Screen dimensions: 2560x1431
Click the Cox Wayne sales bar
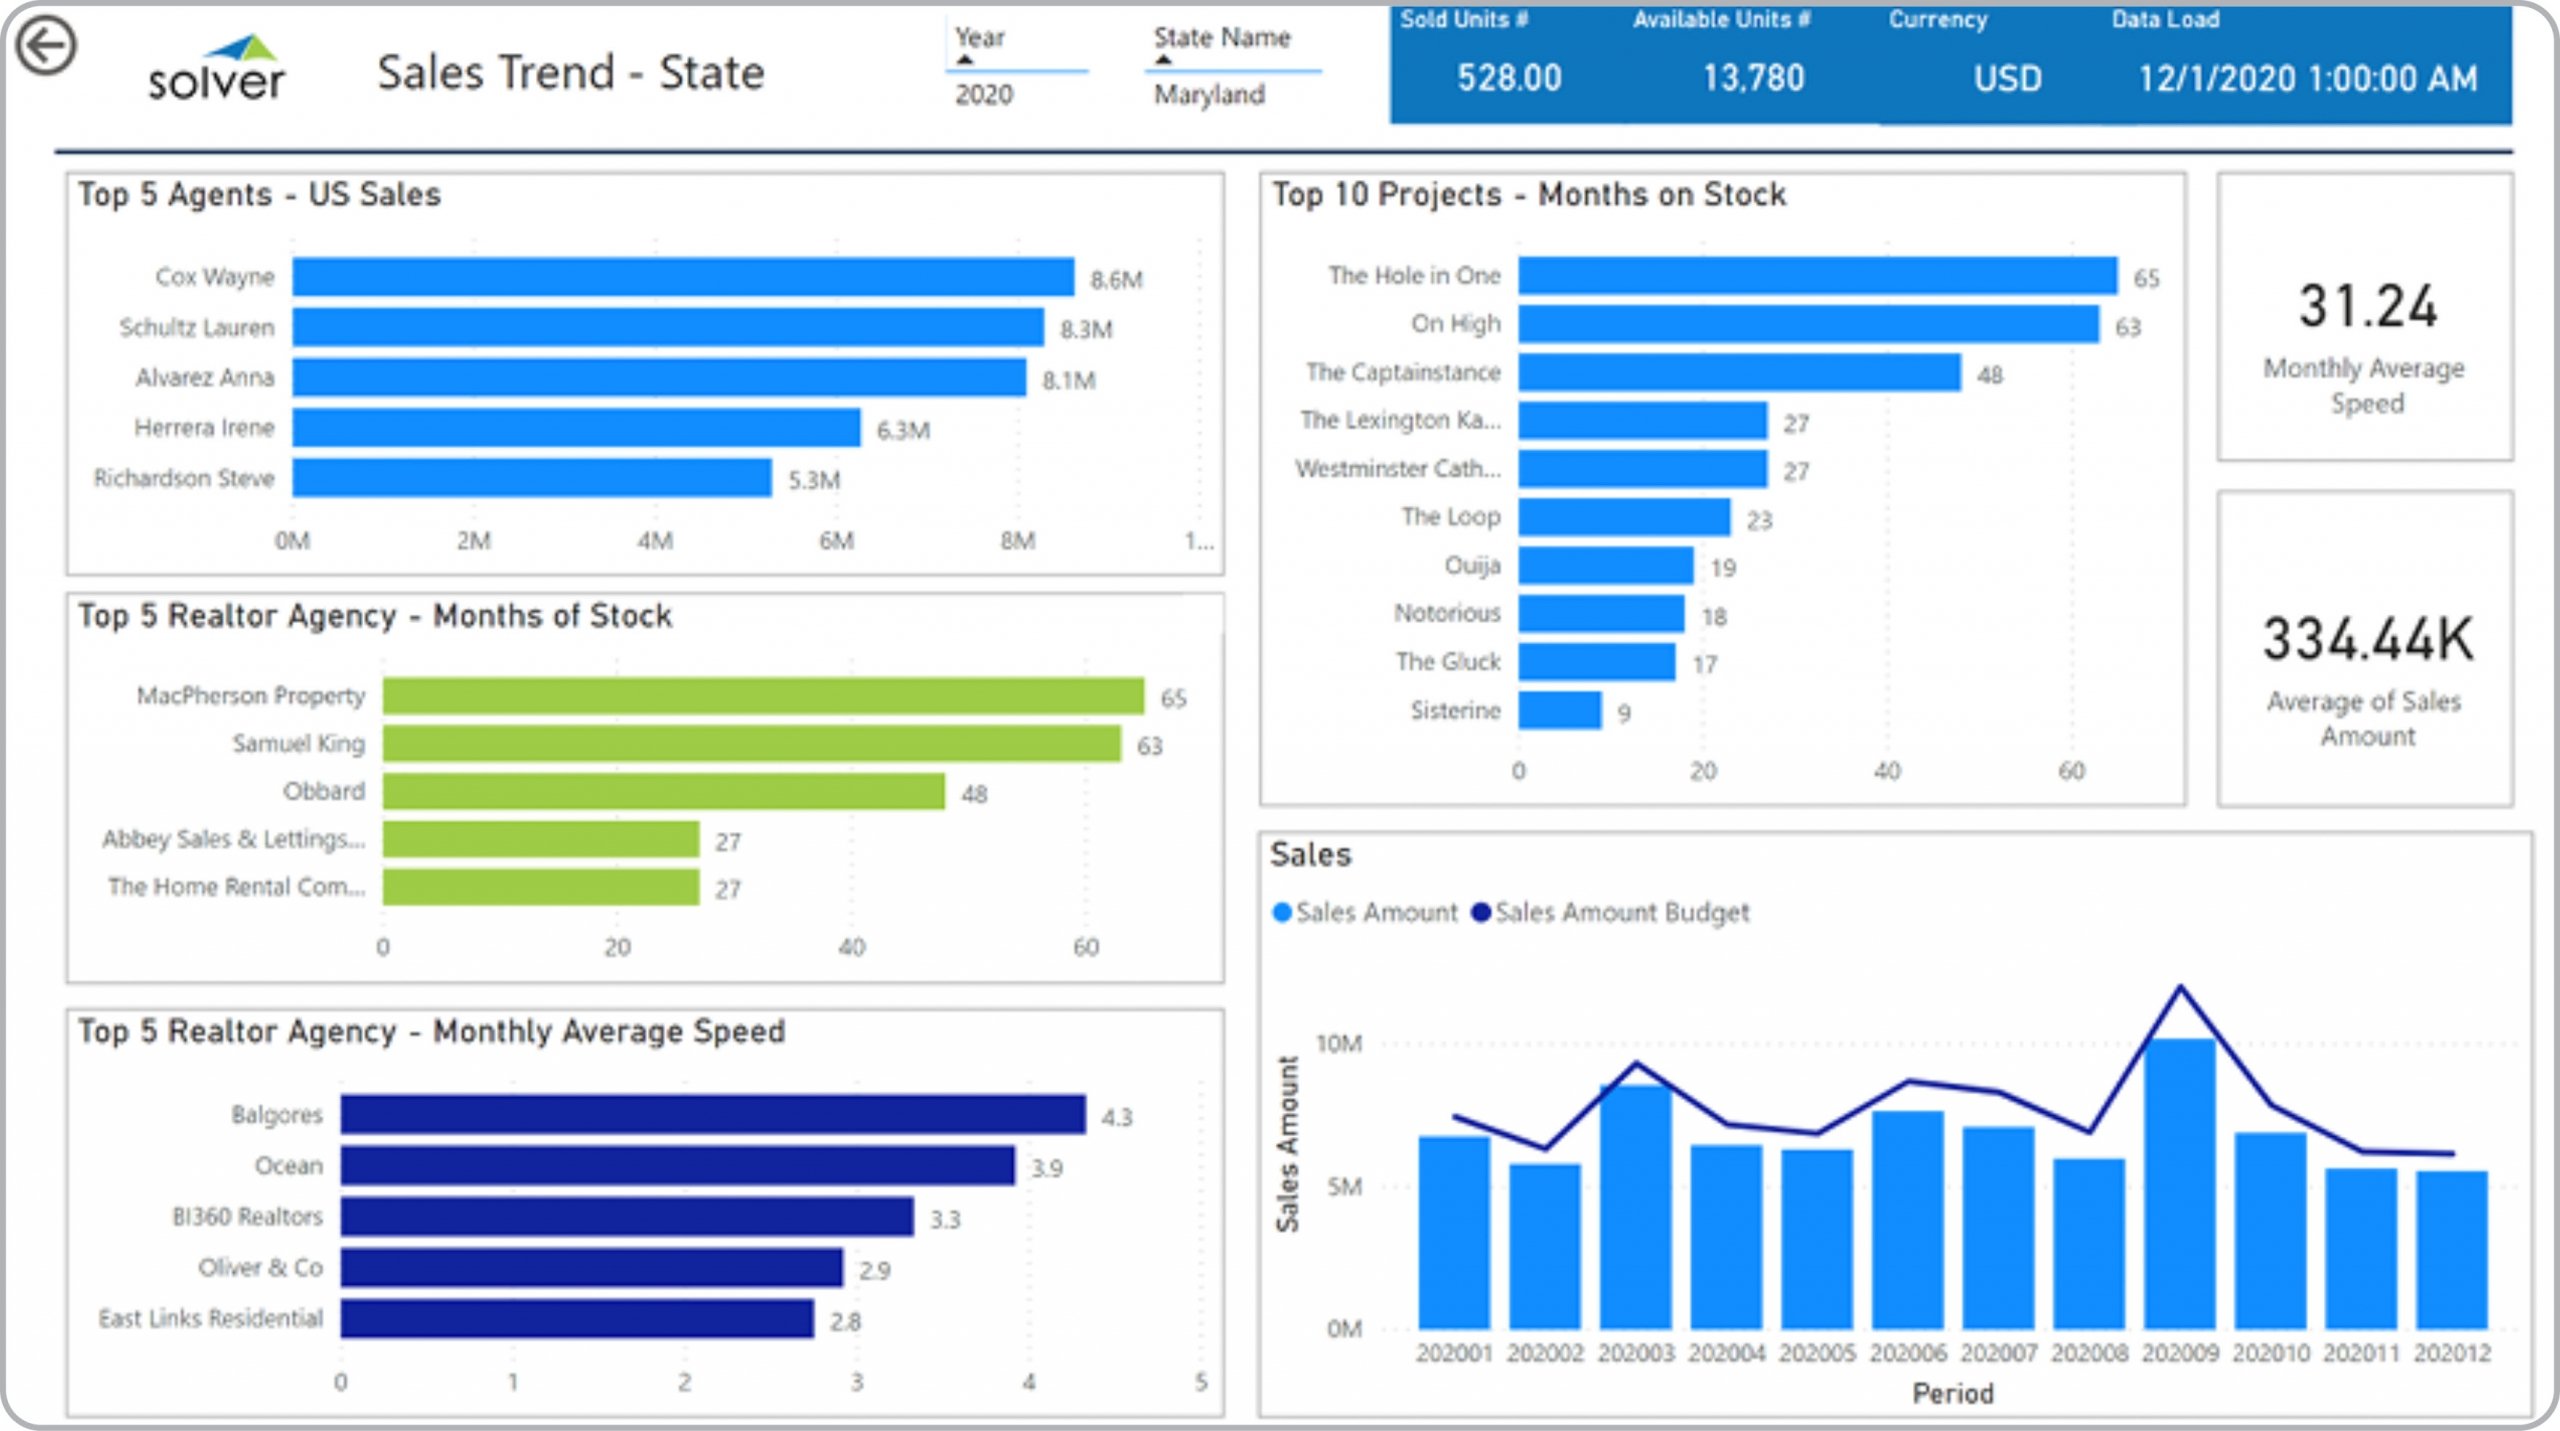[x=683, y=277]
